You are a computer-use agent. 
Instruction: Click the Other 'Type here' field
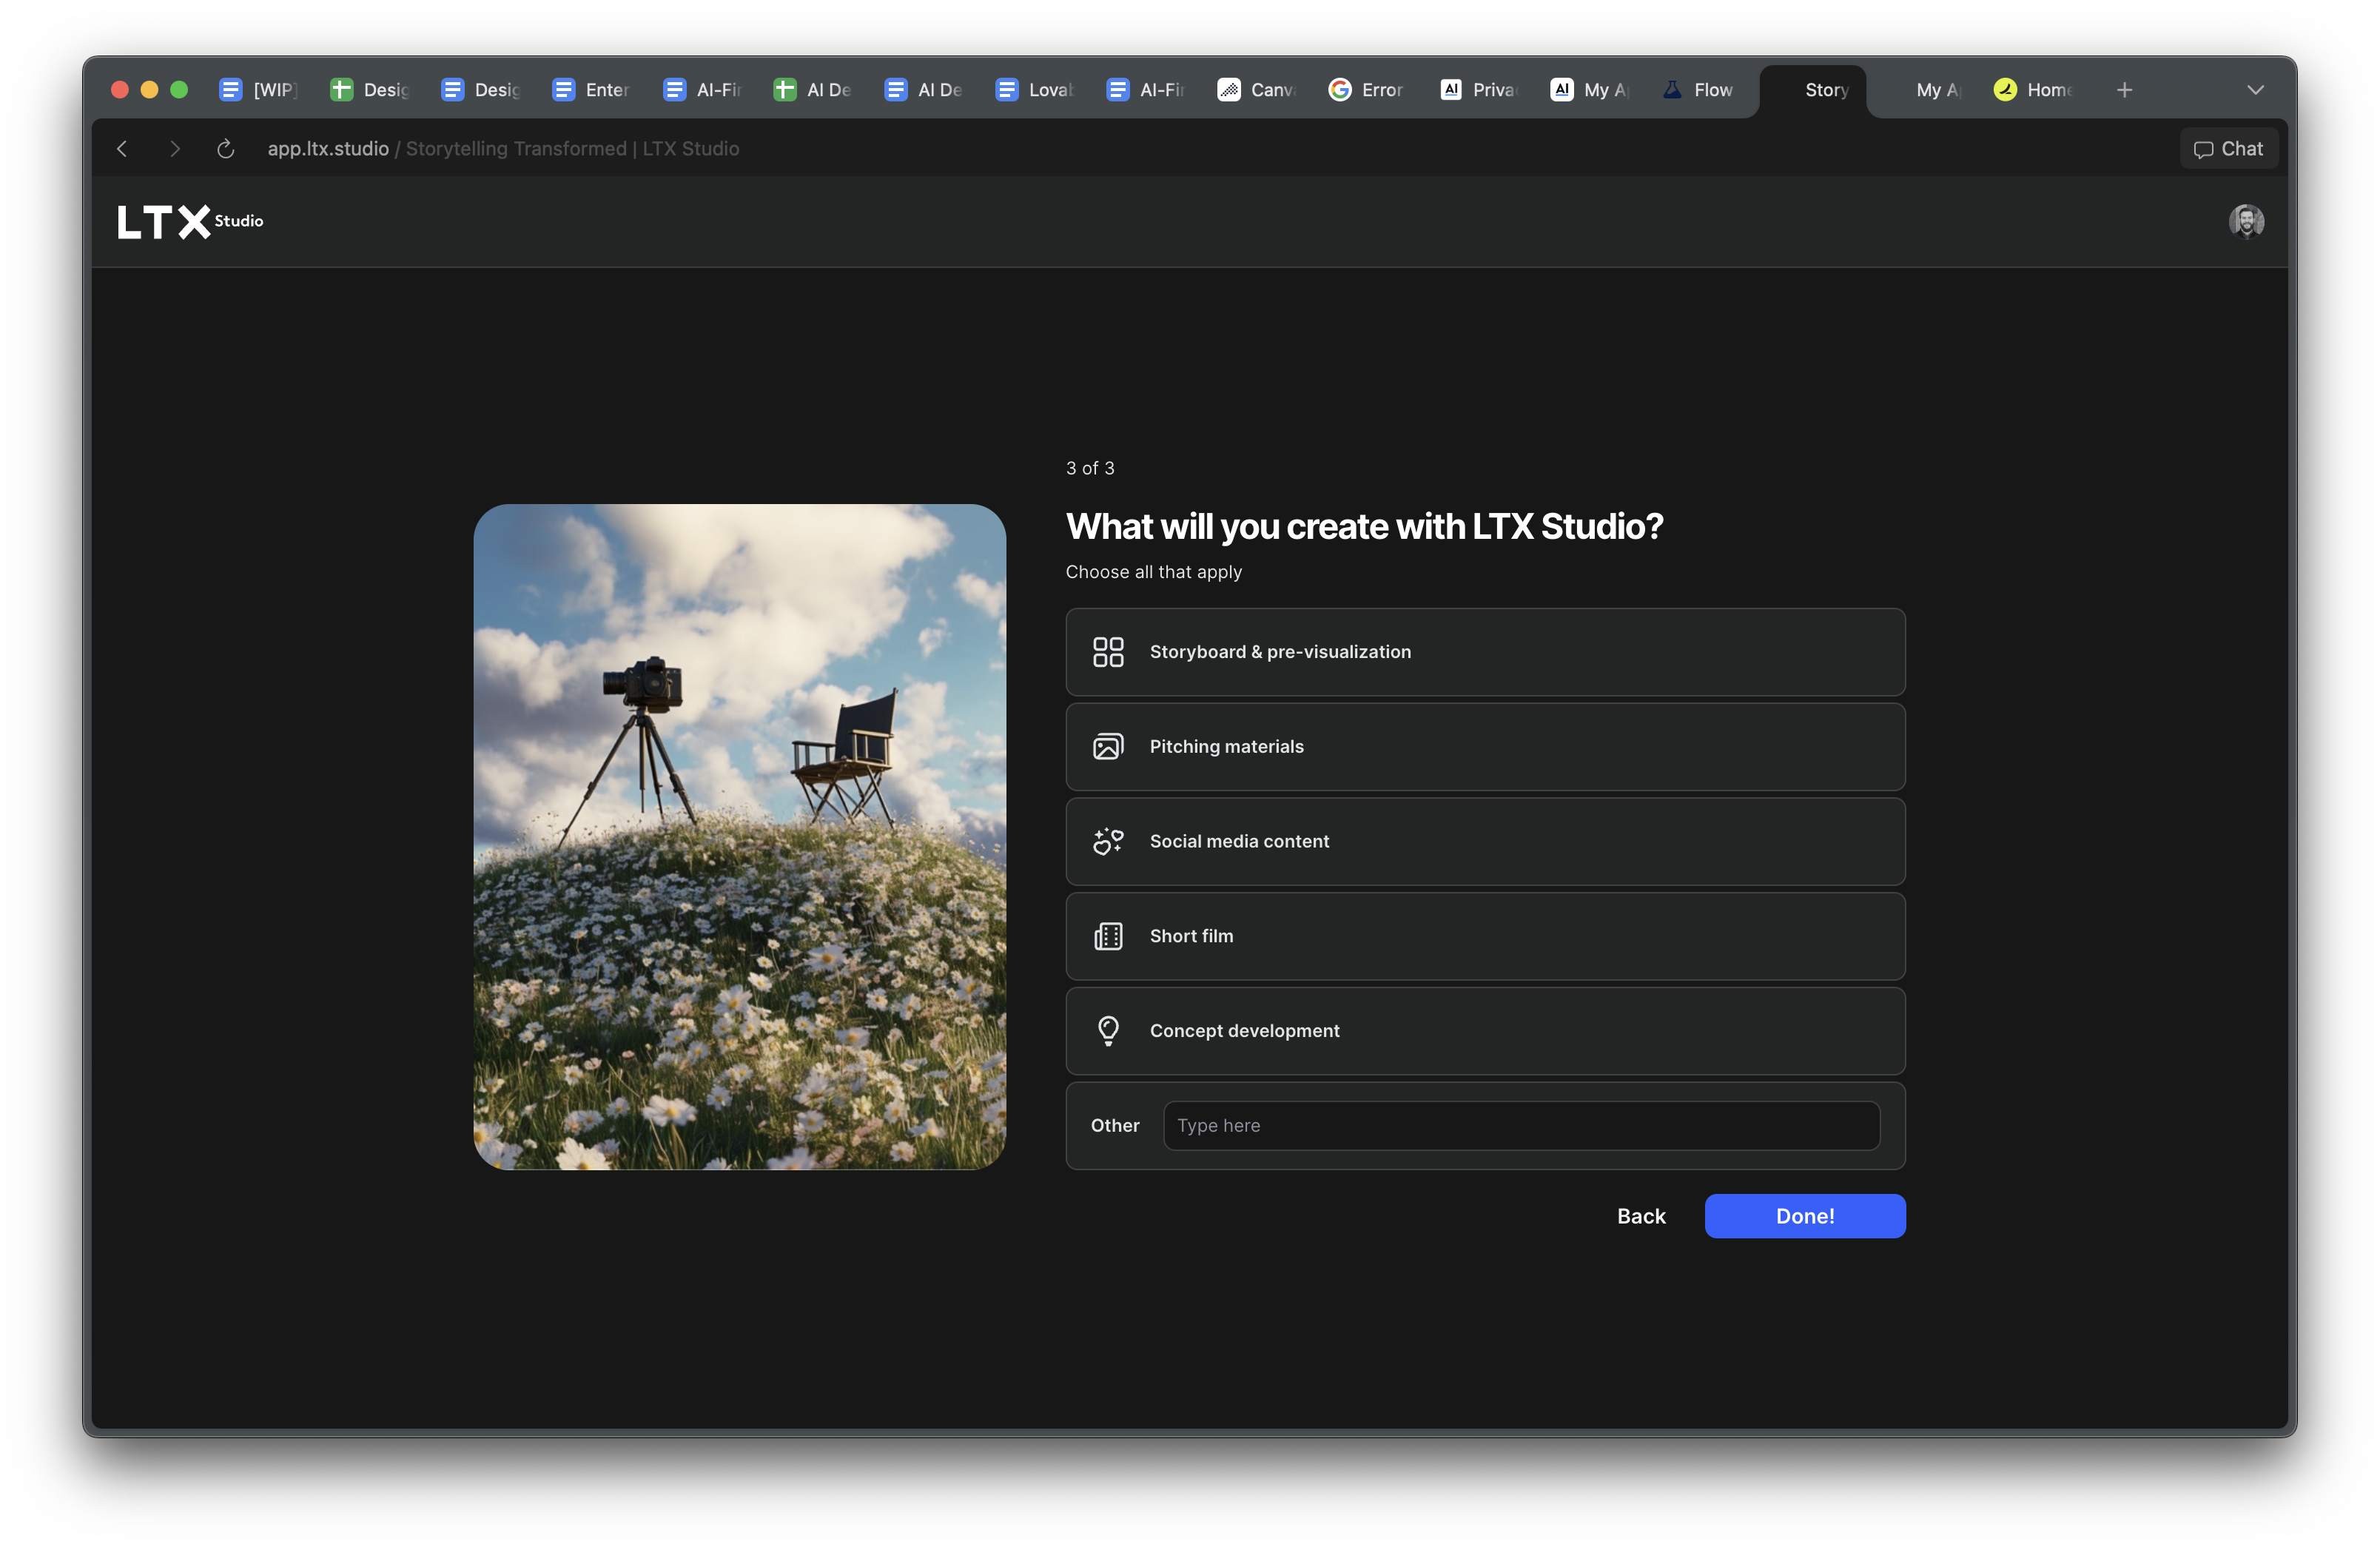tap(1521, 1126)
